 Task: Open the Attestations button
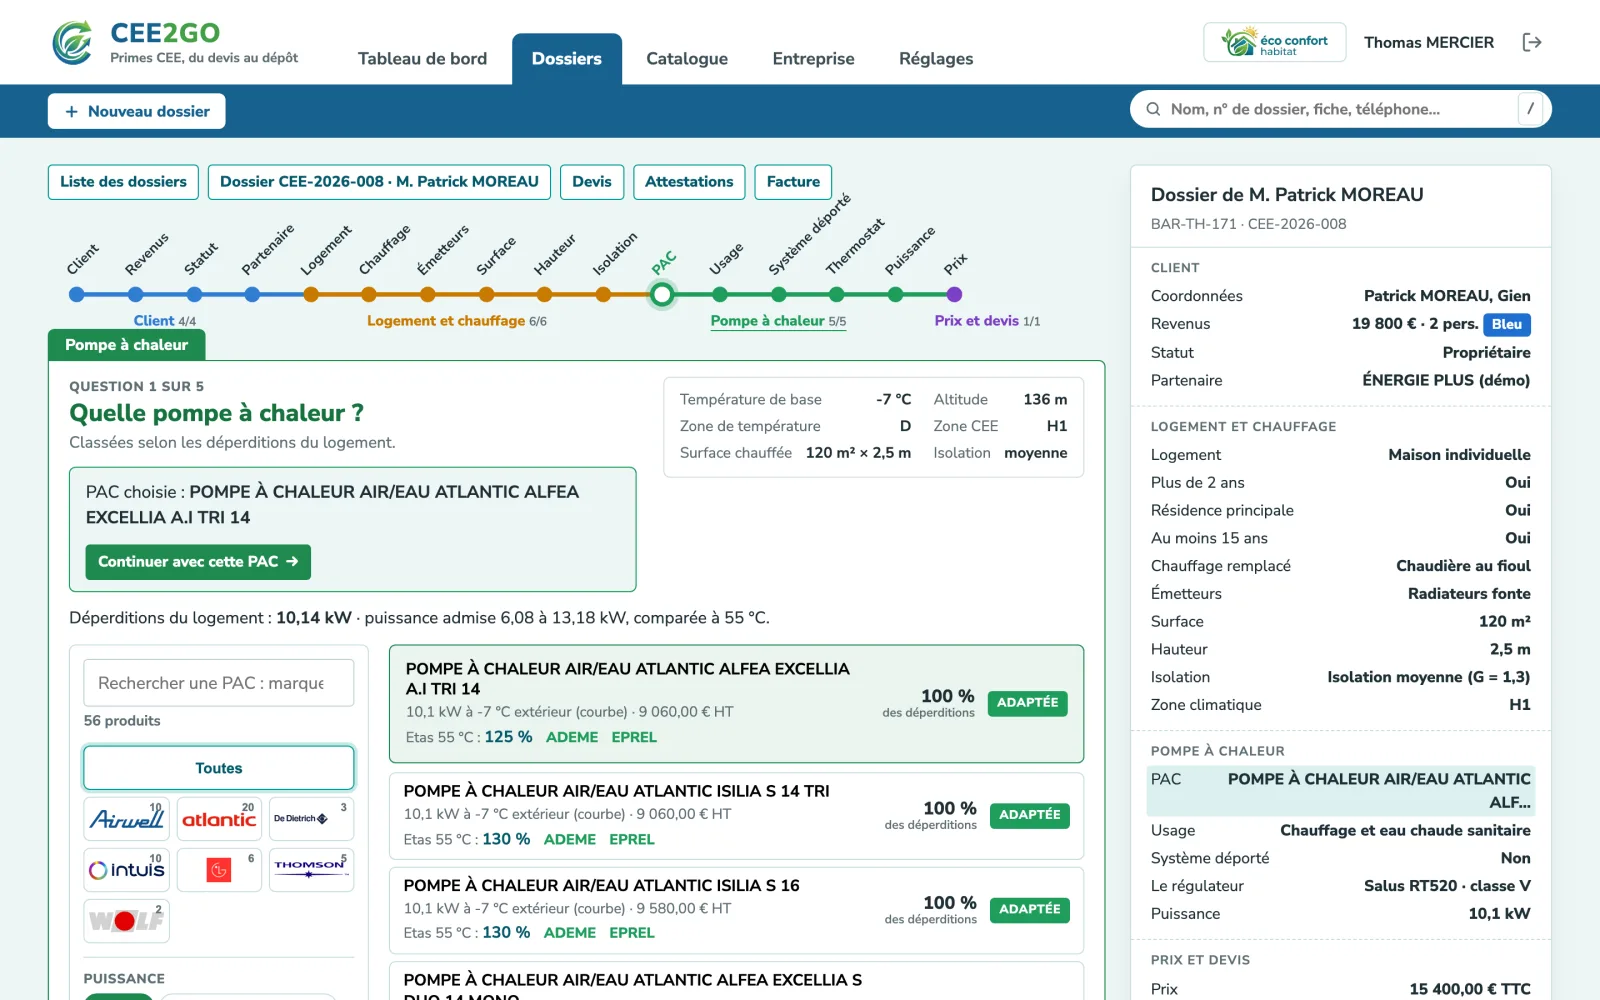[689, 182]
